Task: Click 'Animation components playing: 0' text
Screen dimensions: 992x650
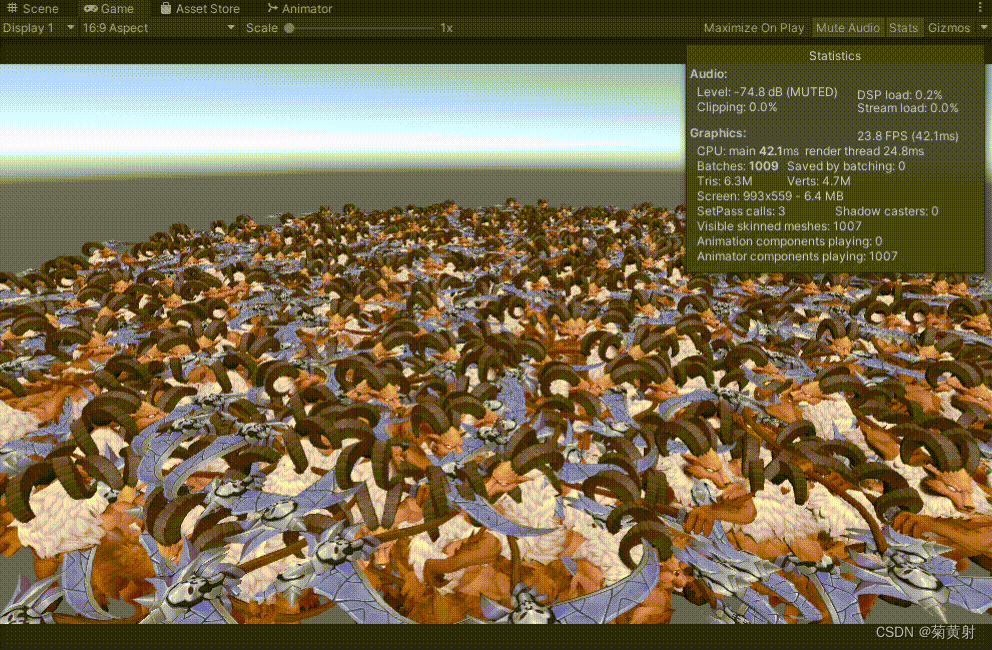Action: 790,241
